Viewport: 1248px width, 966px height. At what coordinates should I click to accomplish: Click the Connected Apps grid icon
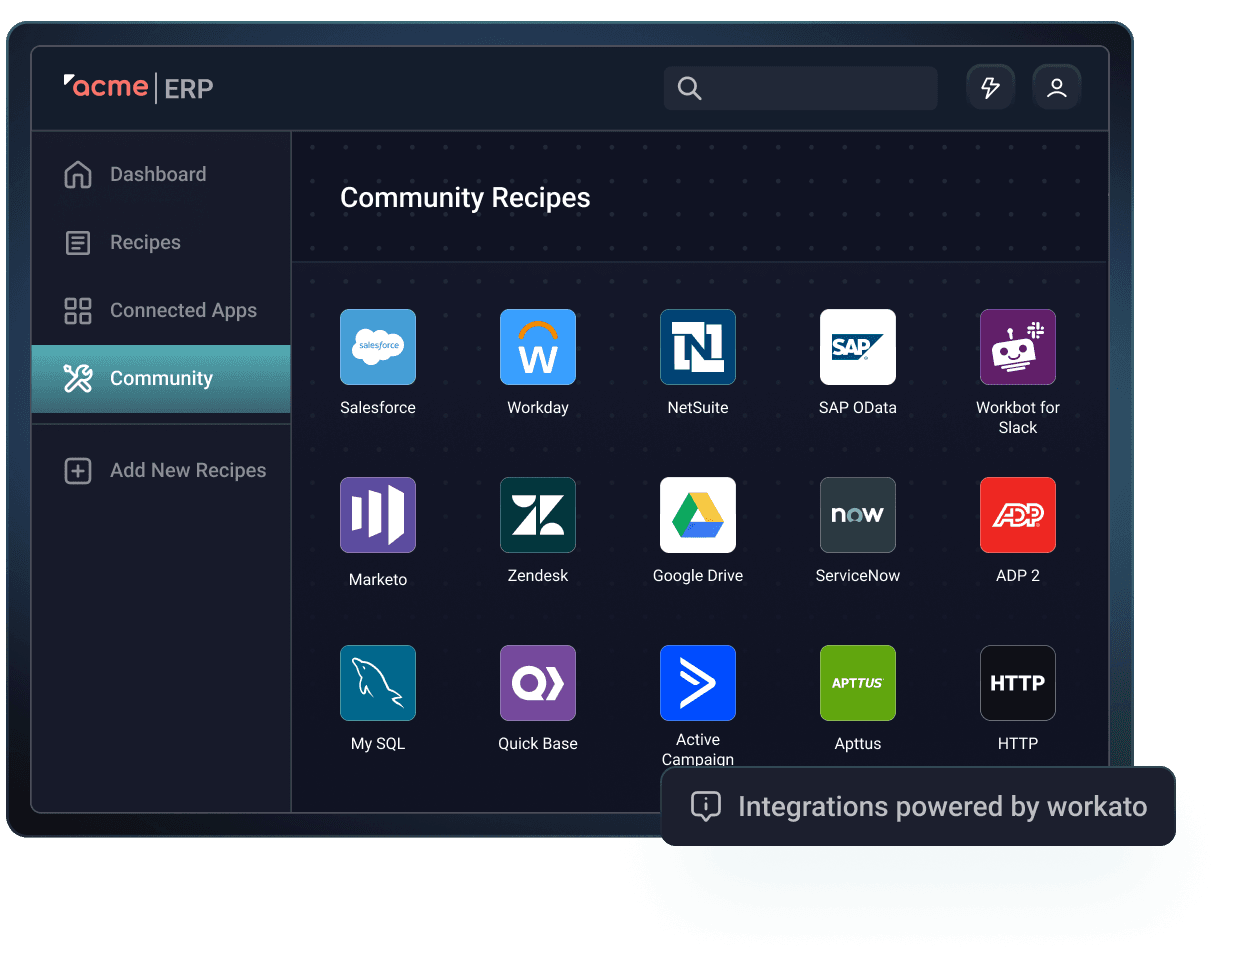point(78,311)
